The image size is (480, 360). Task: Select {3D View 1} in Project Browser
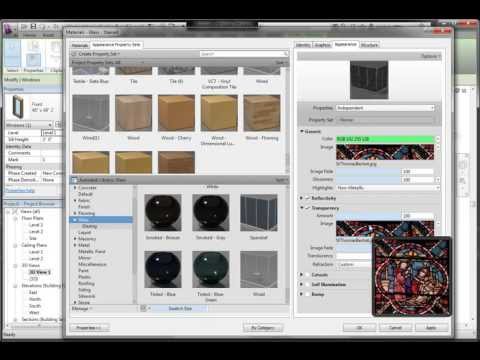pyautogui.click(x=40, y=272)
